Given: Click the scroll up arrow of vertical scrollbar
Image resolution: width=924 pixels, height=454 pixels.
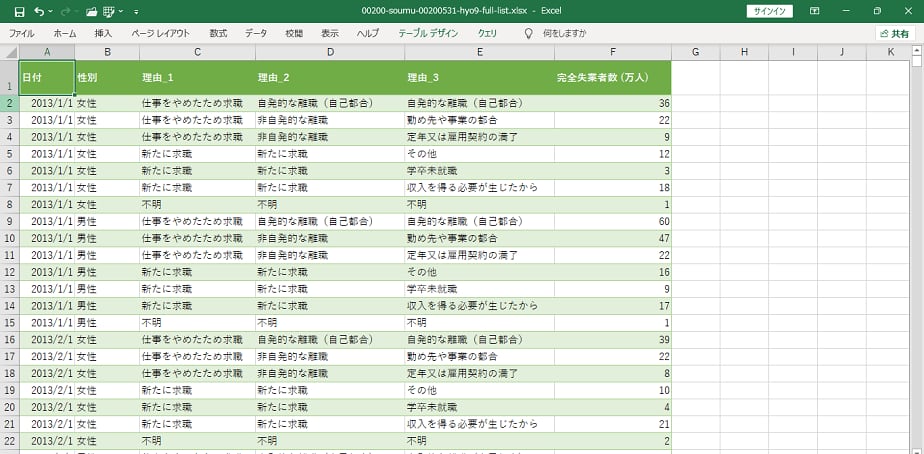Looking at the screenshot, I should [918, 50].
